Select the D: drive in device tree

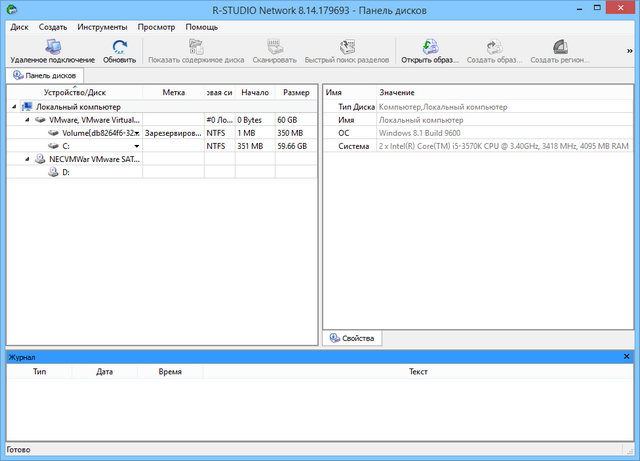[x=66, y=172]
